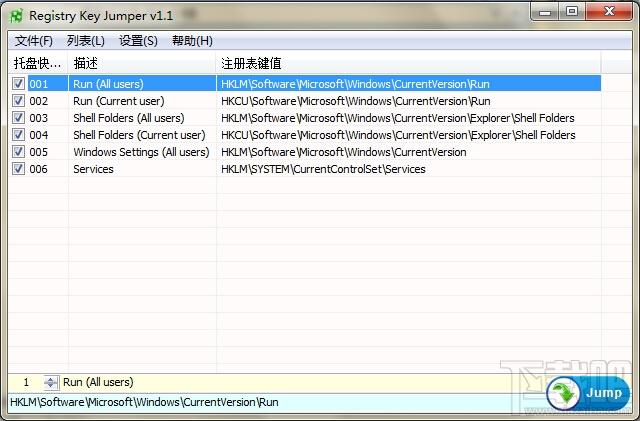Close the Registry Key Jumper window

click(609, 11)
